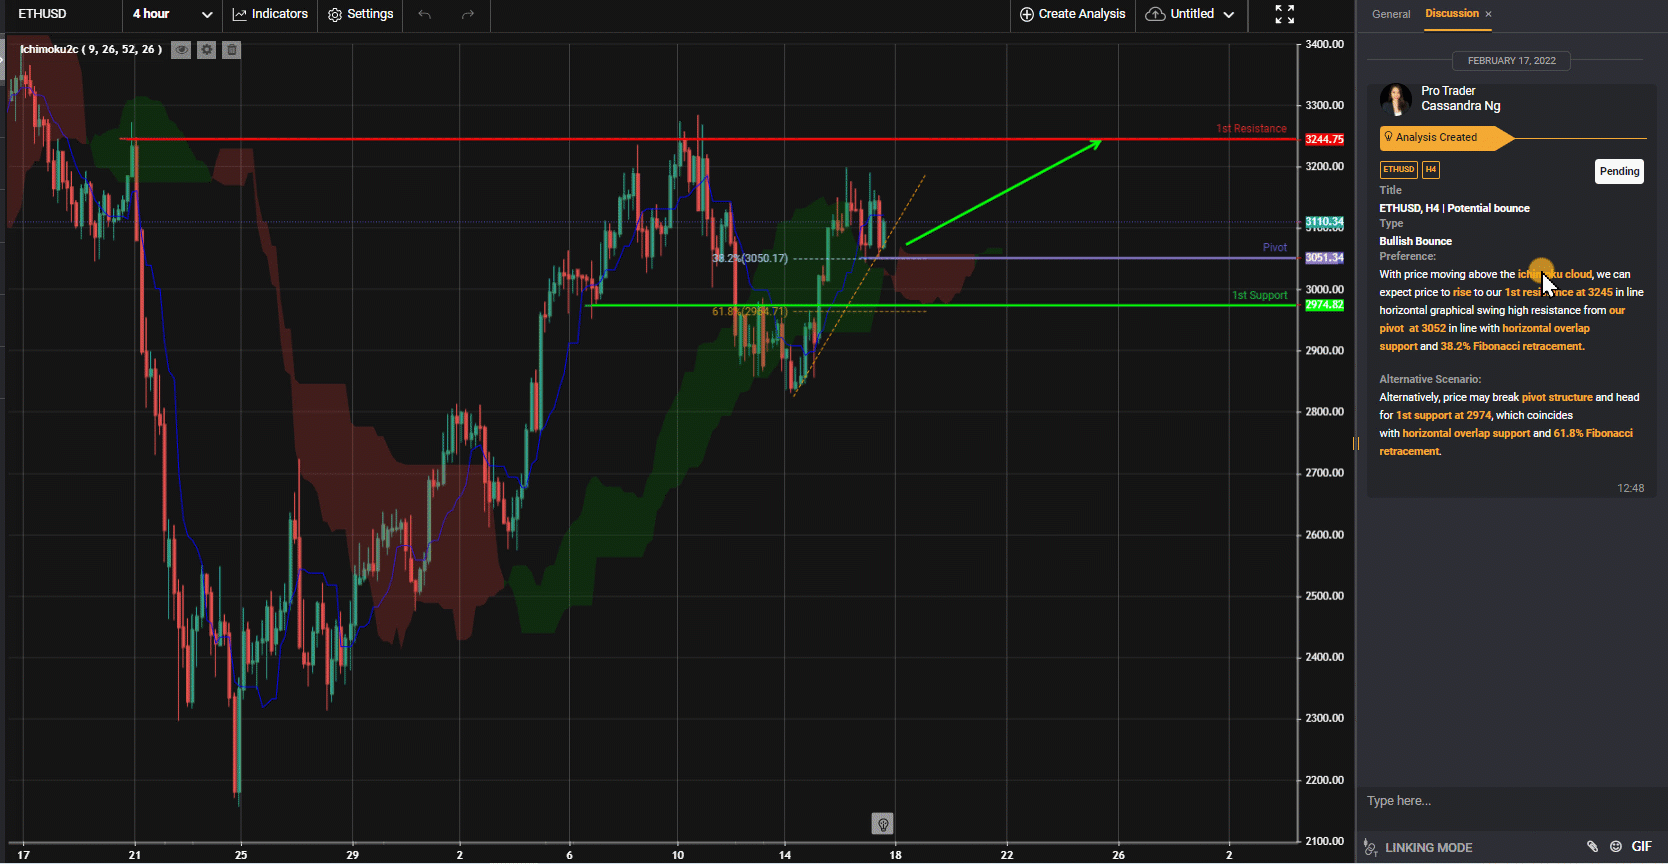The height and width of the screenshot is (864, 1668).
Task: Click the 'pivot at 3052' link
Action: (x=1412, y=328)
